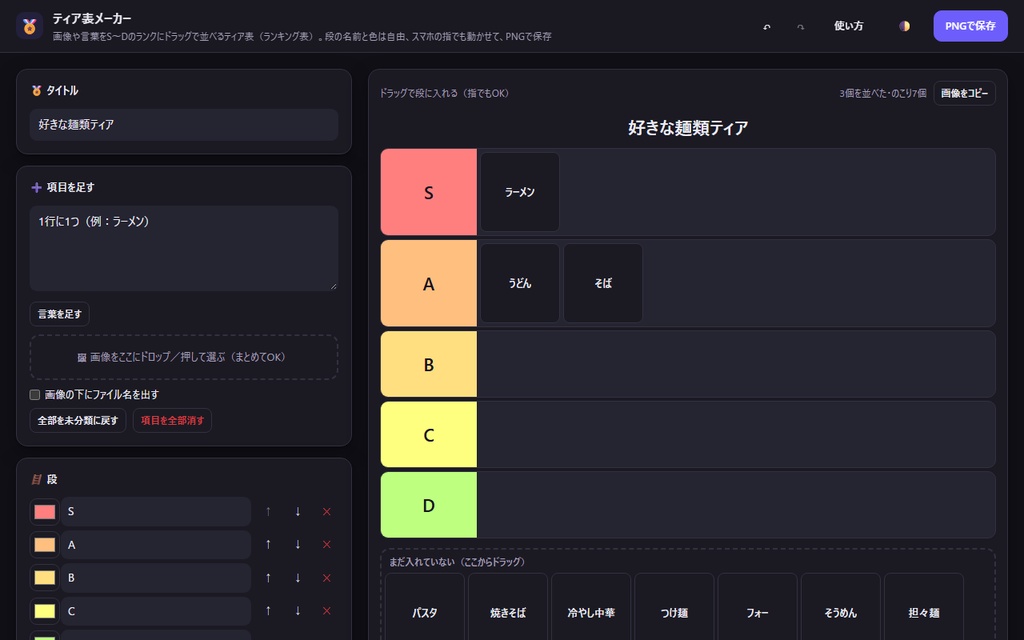
Task: Select the そば item in A tier
Action: (603, 283)
